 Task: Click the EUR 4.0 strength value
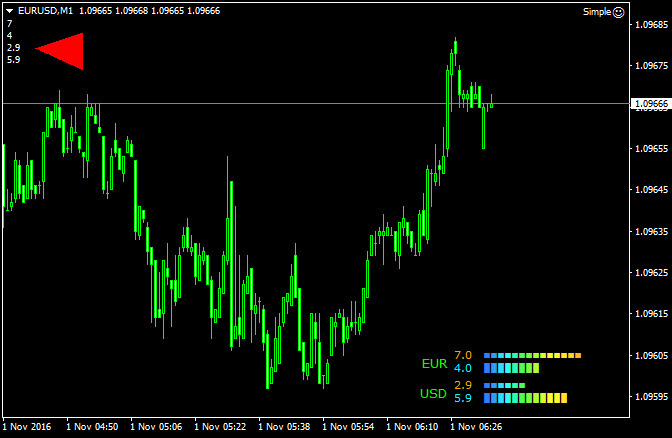pyautogui.click(x=463, y=368)
